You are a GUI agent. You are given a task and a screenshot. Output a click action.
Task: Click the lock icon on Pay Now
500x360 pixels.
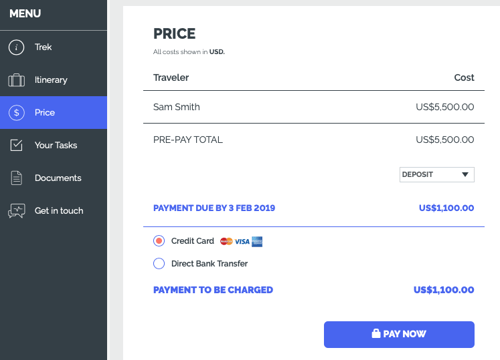(x=376, y=333)
